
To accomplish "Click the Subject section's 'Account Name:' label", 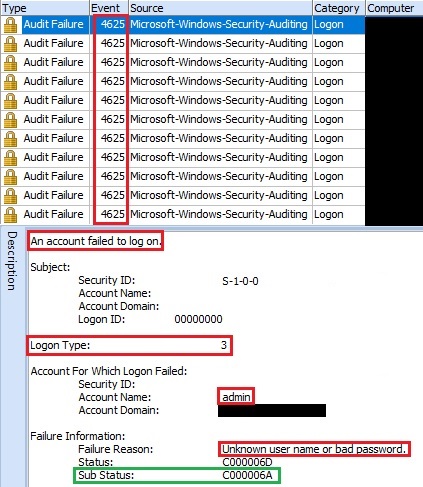I will 115,293.
